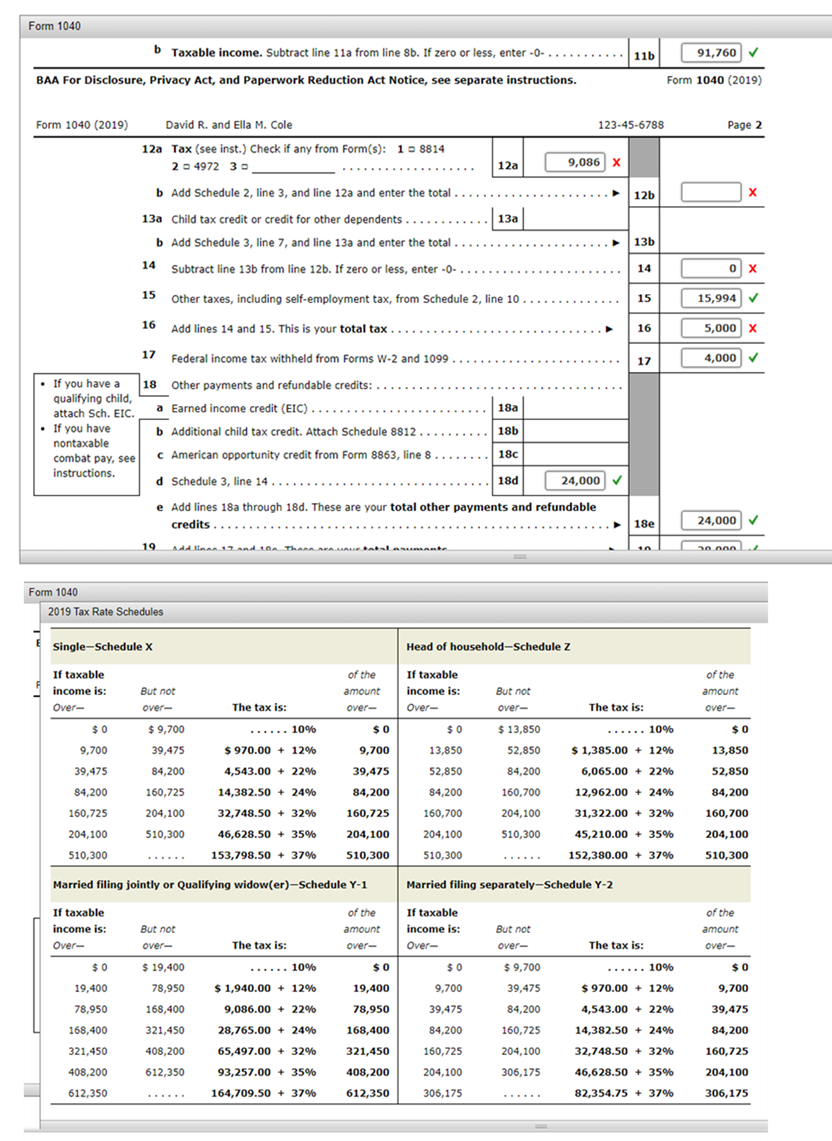This screenshot has width=832, height=1141.
Task: Click the checkmark icon on partially visible line 19
Action: (755, 547)
